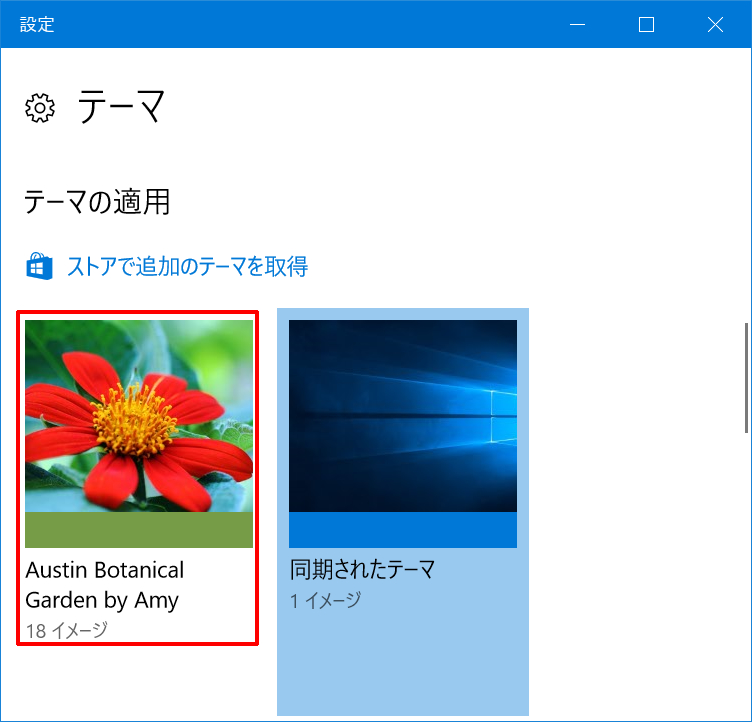Select the Austin Botanical Garden flower thumbnail

click(139, 416)
